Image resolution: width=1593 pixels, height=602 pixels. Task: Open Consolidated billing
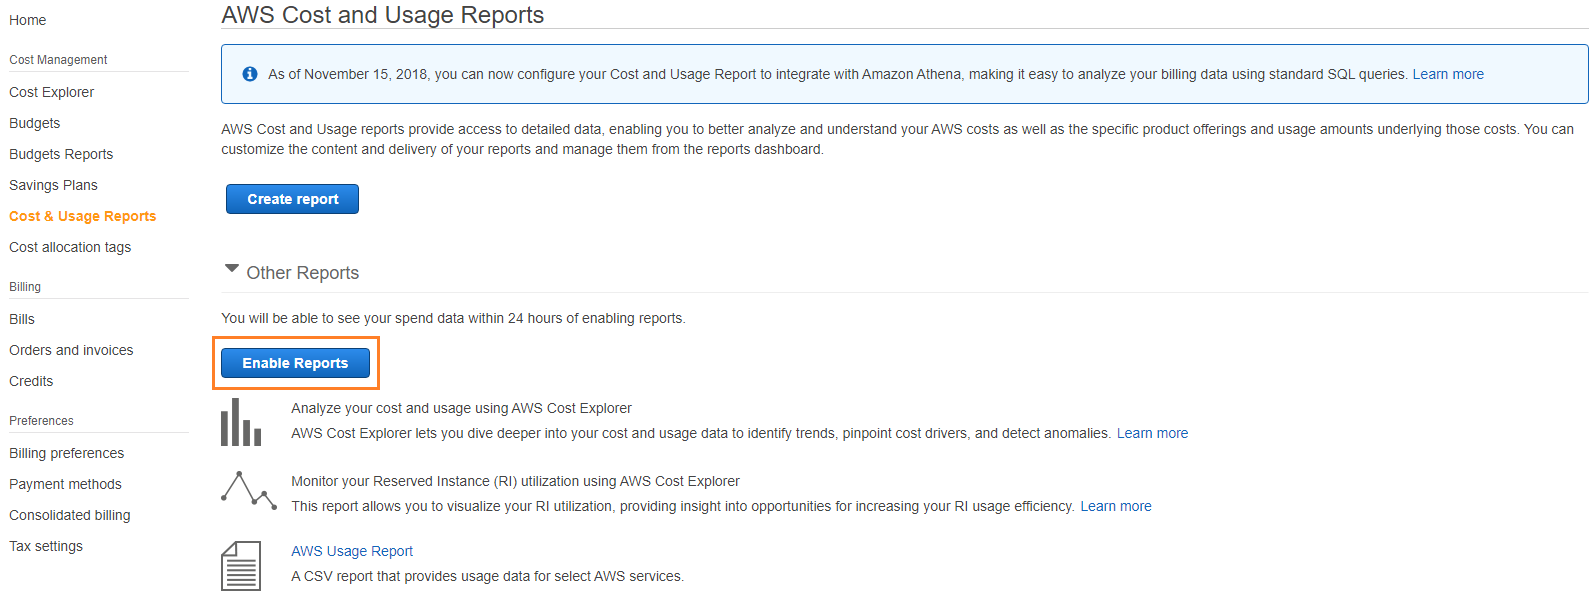70,515
